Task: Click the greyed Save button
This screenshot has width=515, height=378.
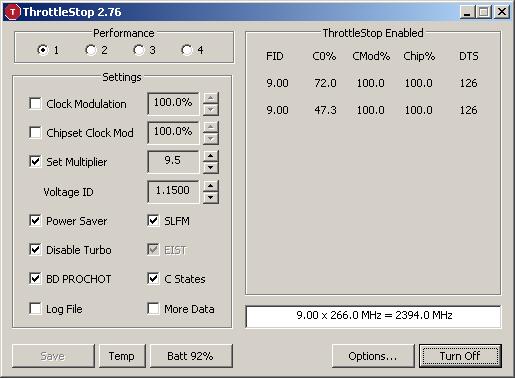Action: (x=53, y=356)
